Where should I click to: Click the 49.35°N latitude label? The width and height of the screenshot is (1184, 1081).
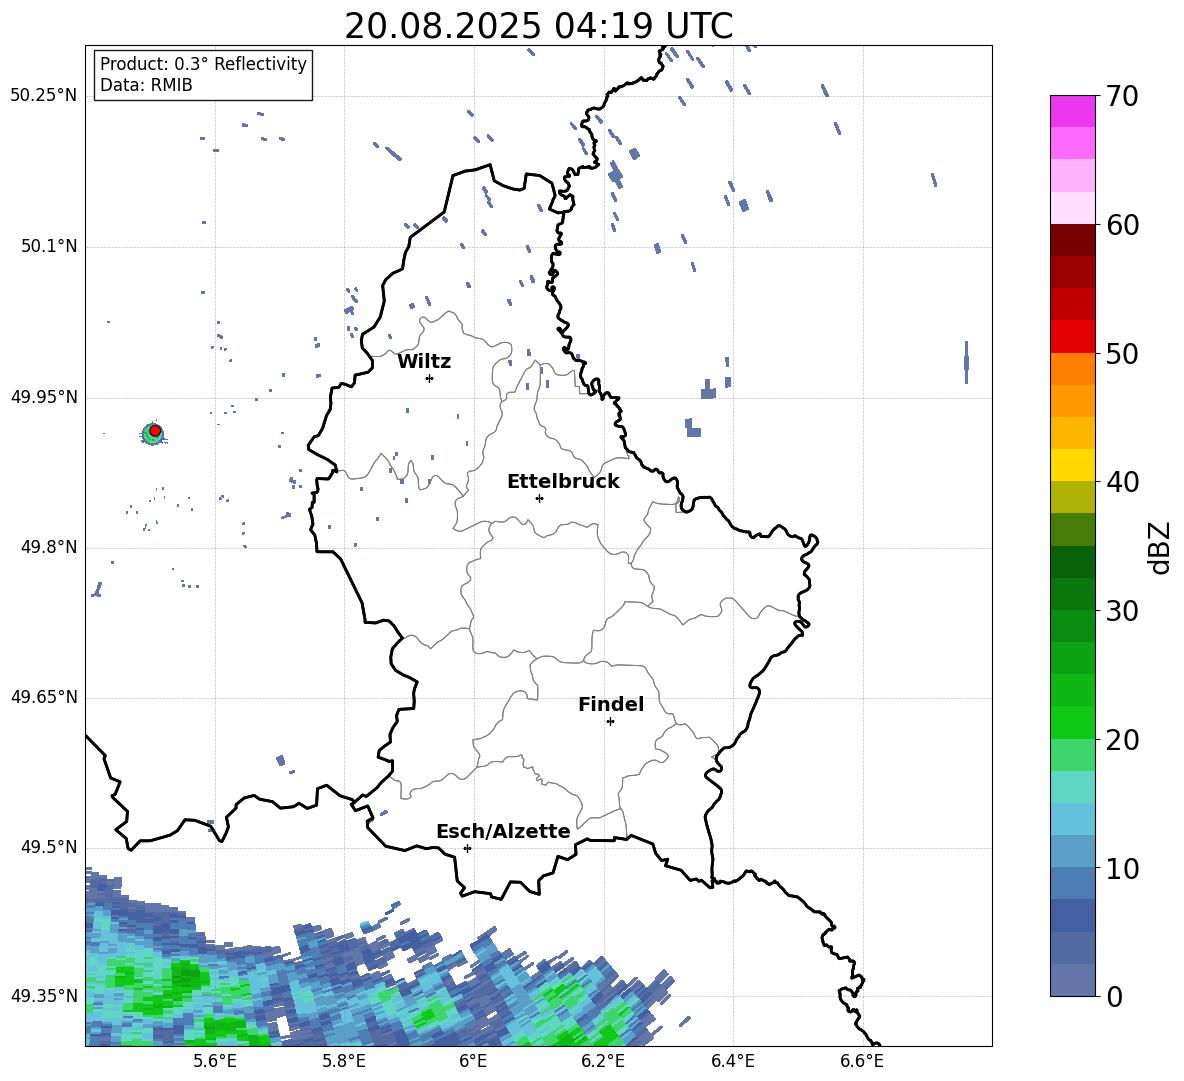tap(44, 996)
